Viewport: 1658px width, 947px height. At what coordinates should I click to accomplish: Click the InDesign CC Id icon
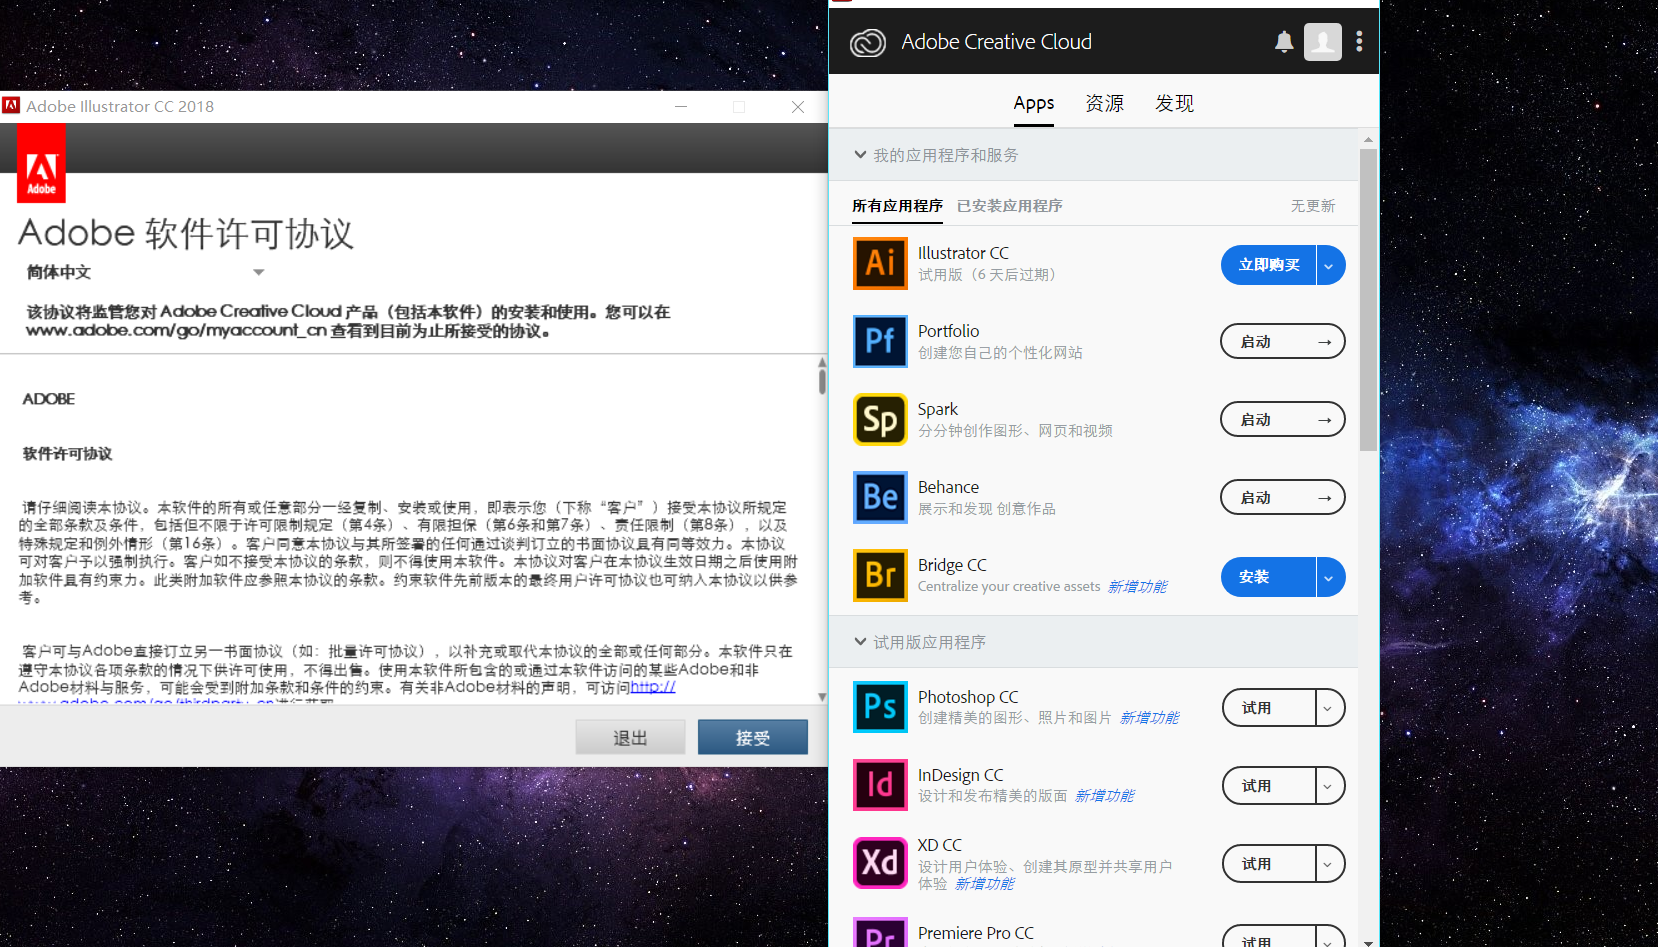coord(880,785)
